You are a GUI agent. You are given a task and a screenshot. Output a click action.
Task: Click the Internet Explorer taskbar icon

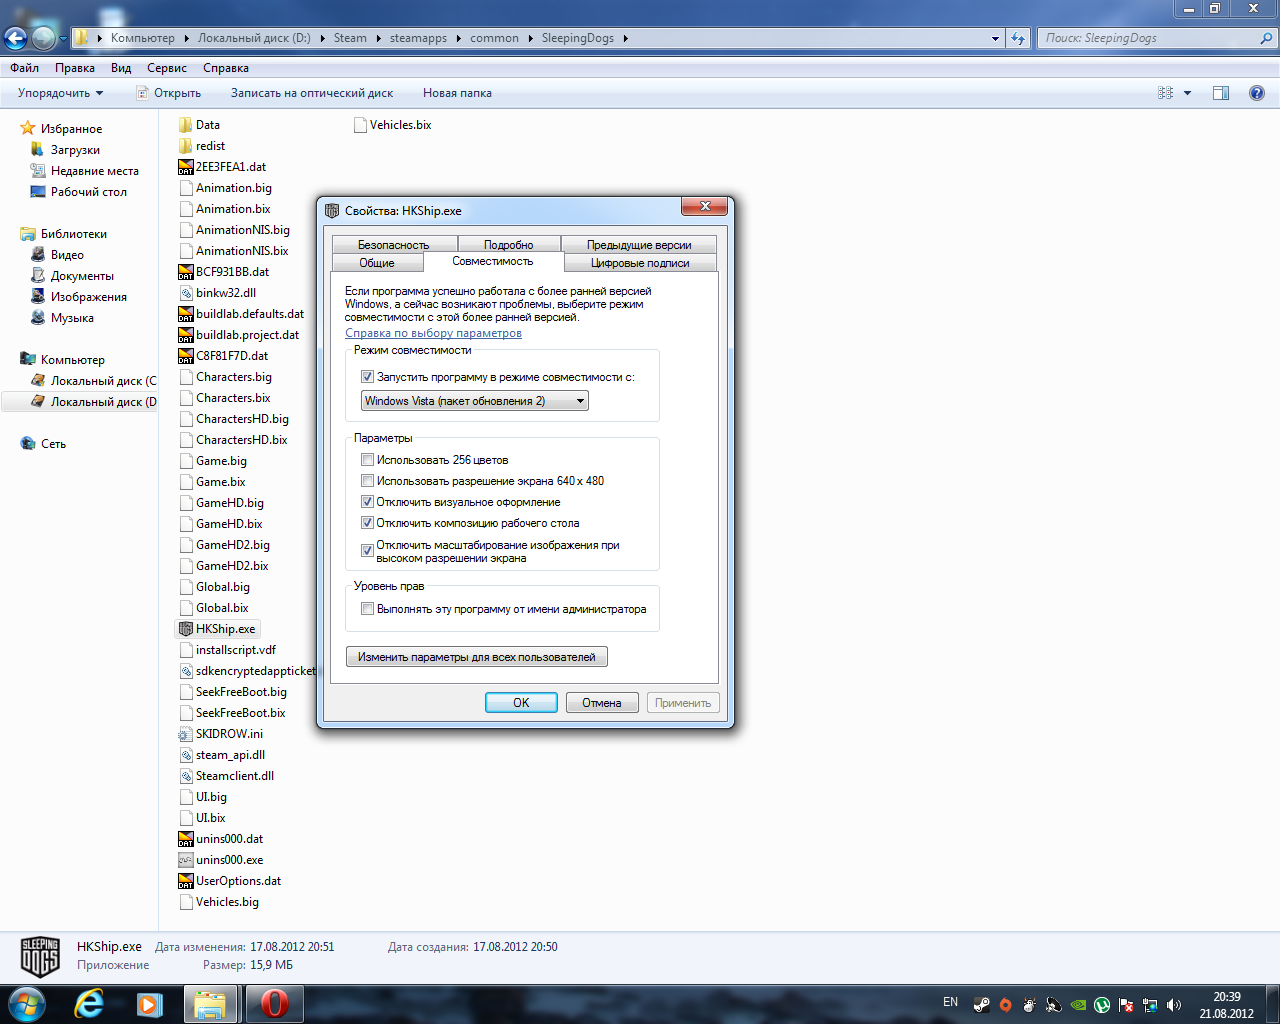coord(89,1003)
